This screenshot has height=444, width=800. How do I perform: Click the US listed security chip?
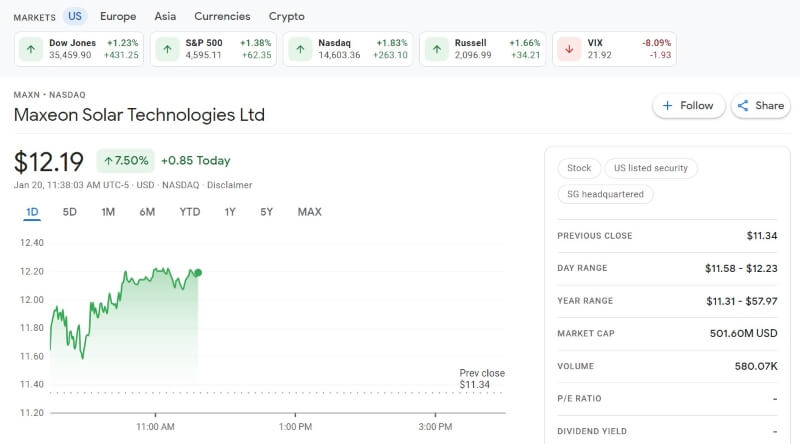point(651,168)
